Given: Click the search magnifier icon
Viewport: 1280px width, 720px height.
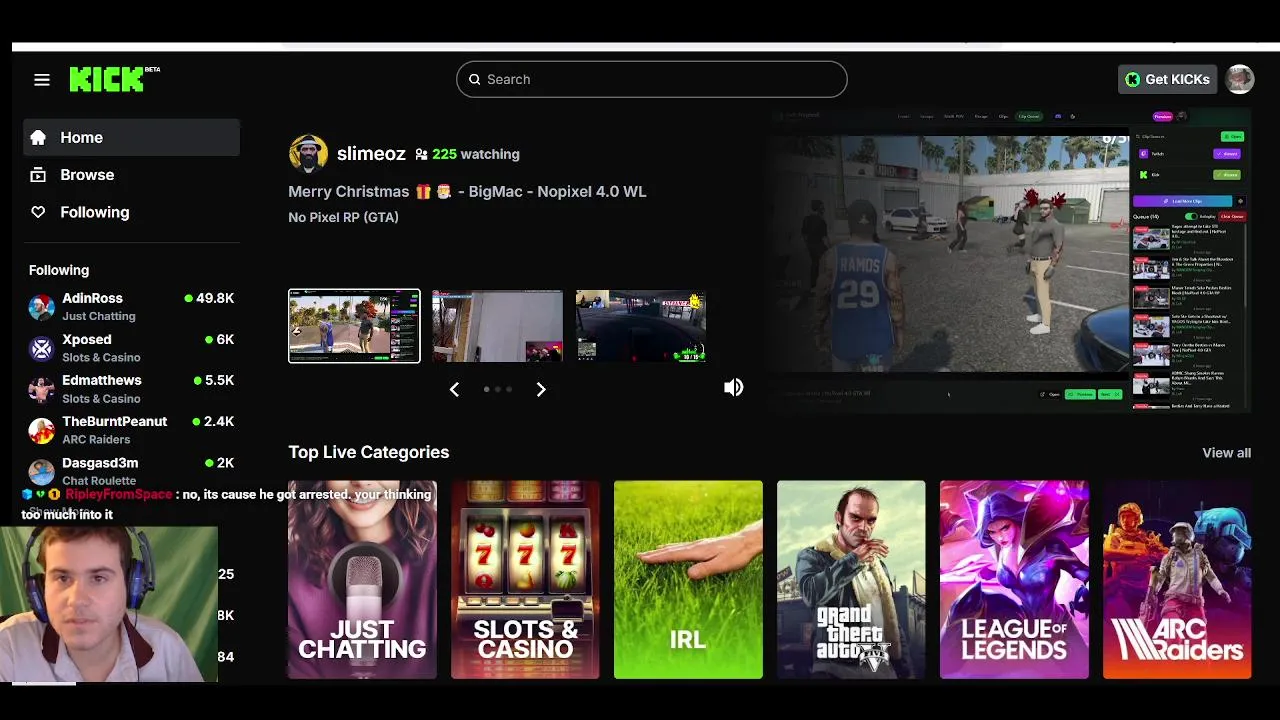Looking at the screenshot, I should tap(475, 79).
